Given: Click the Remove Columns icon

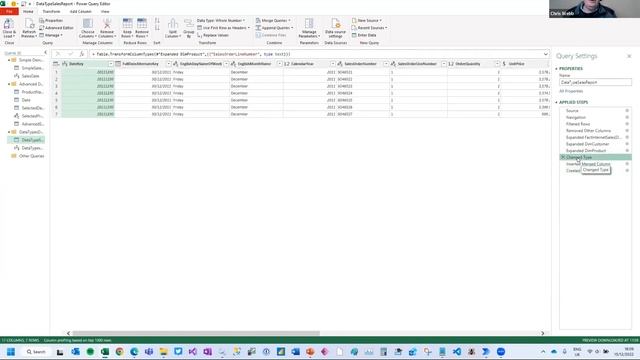Looking at the screenshot, I should pos(107,24).
